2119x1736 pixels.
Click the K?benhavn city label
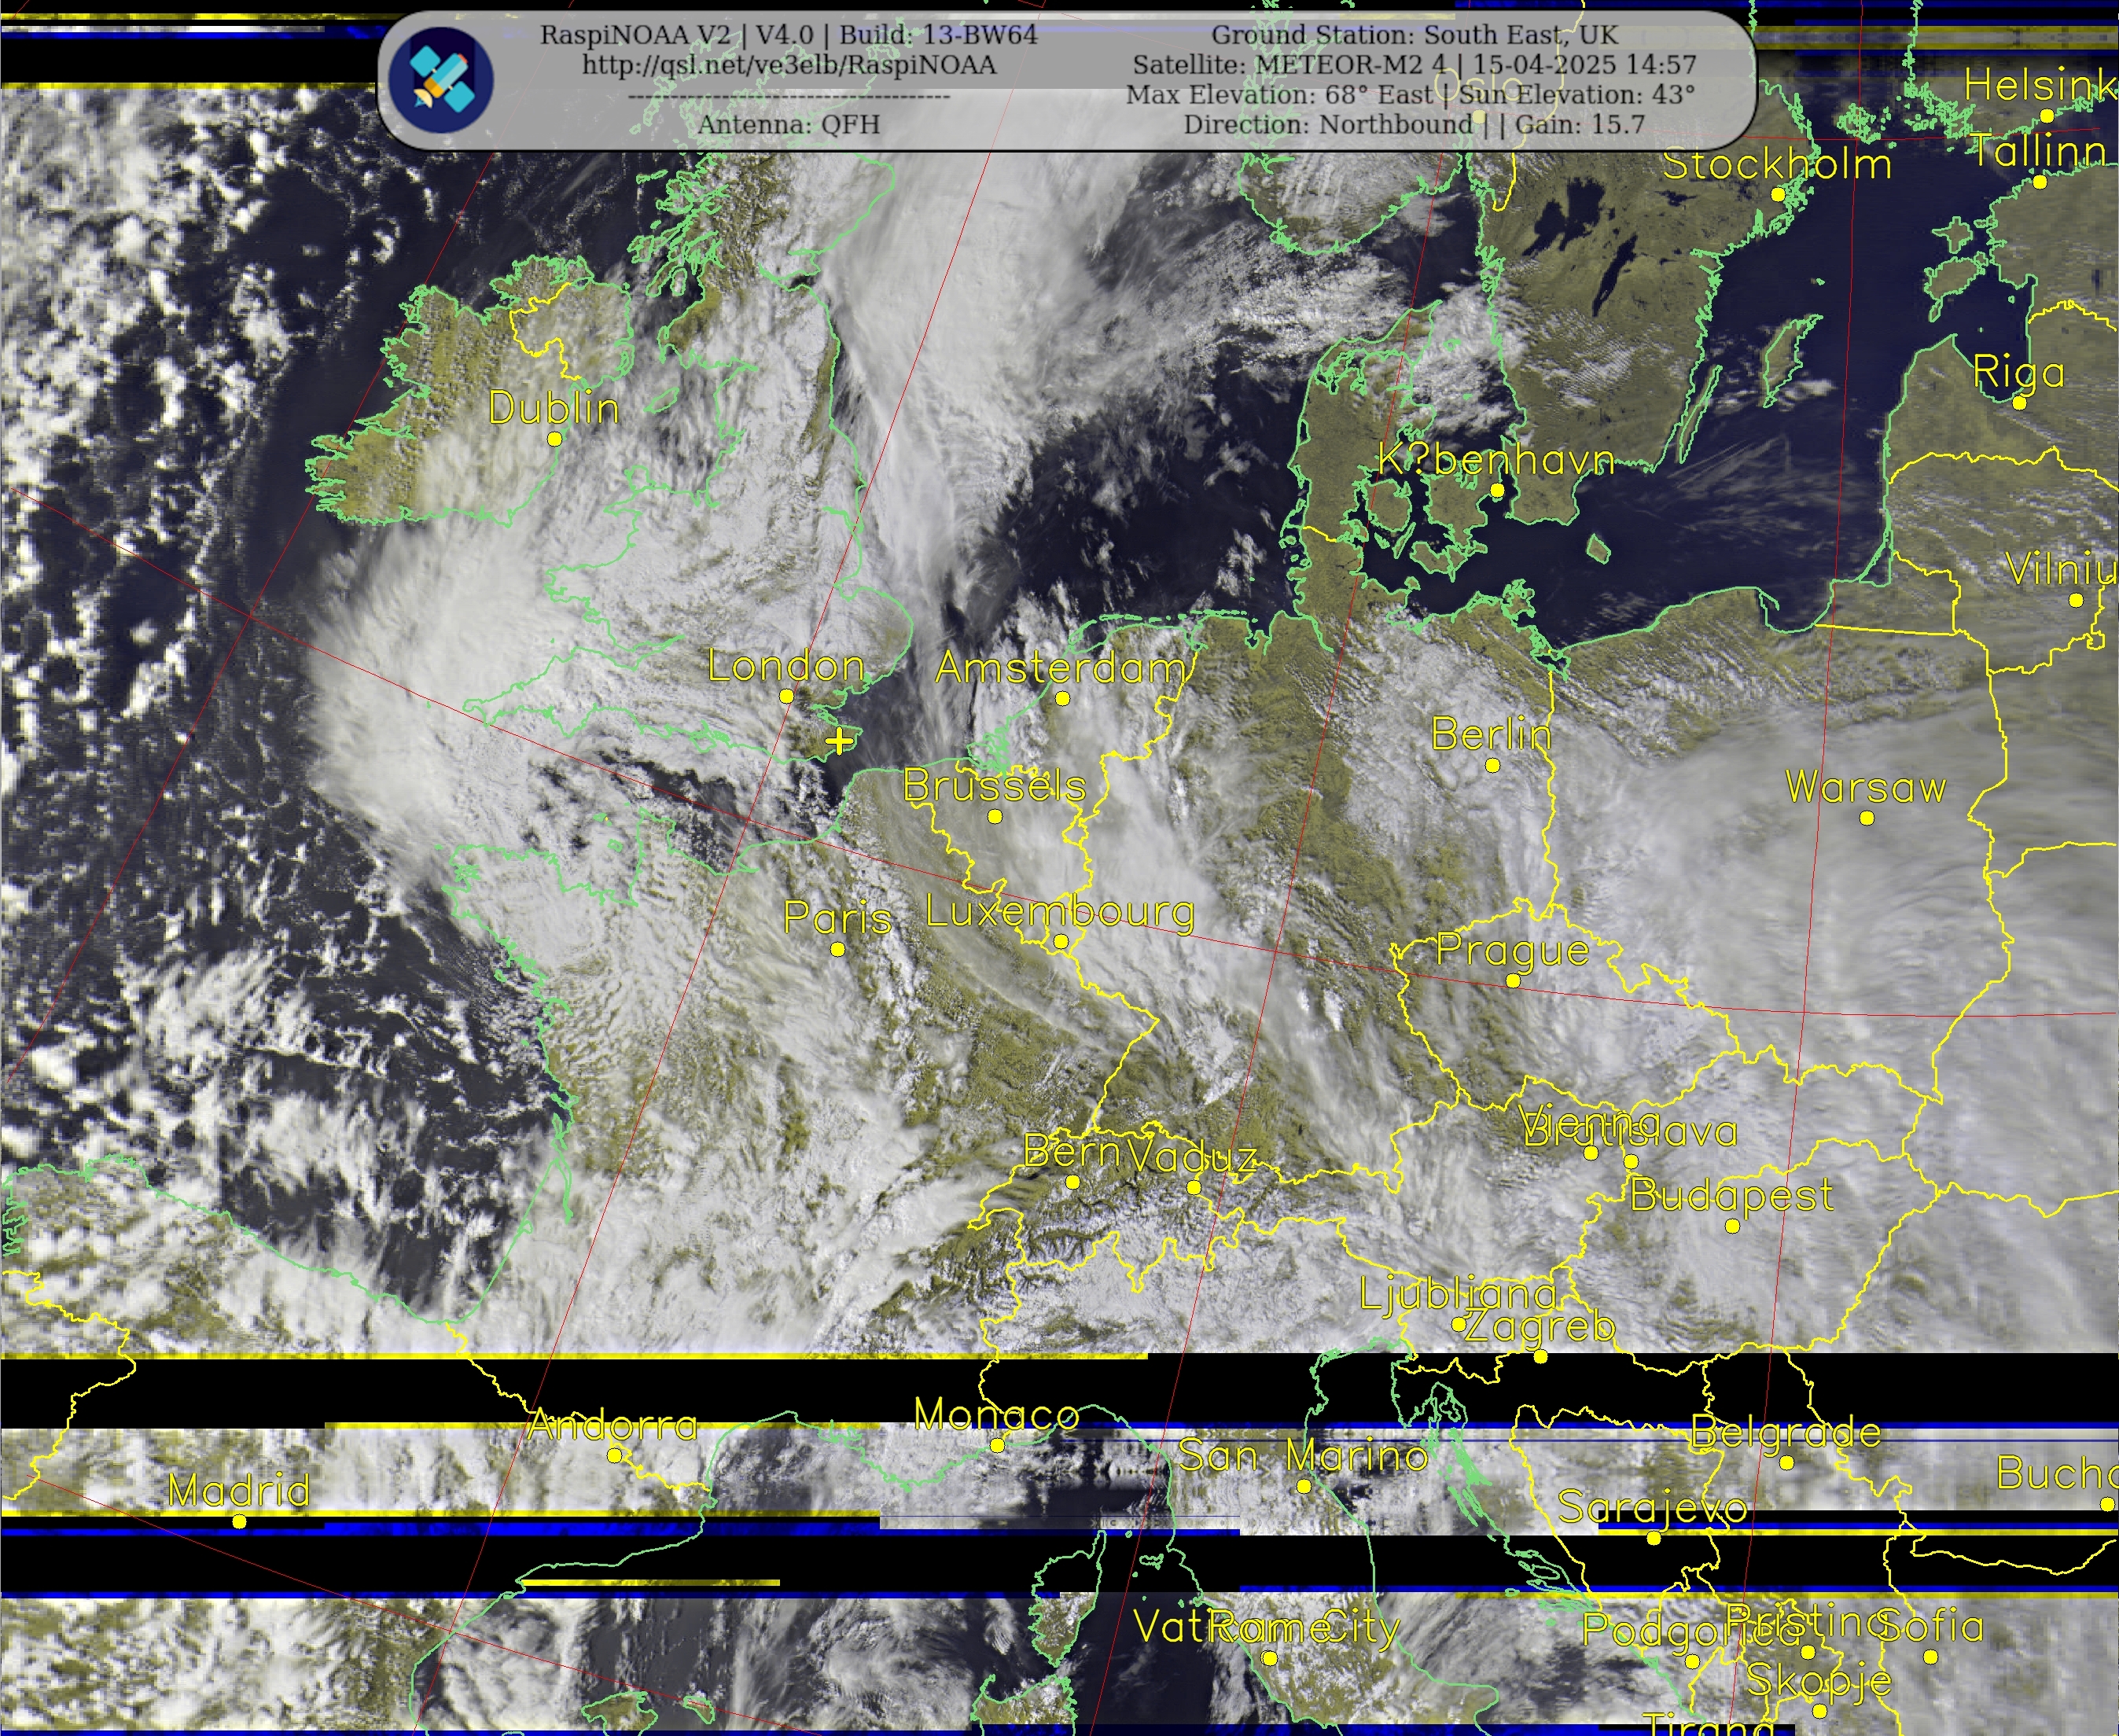pyautogui.click(x=1496, y=460)
